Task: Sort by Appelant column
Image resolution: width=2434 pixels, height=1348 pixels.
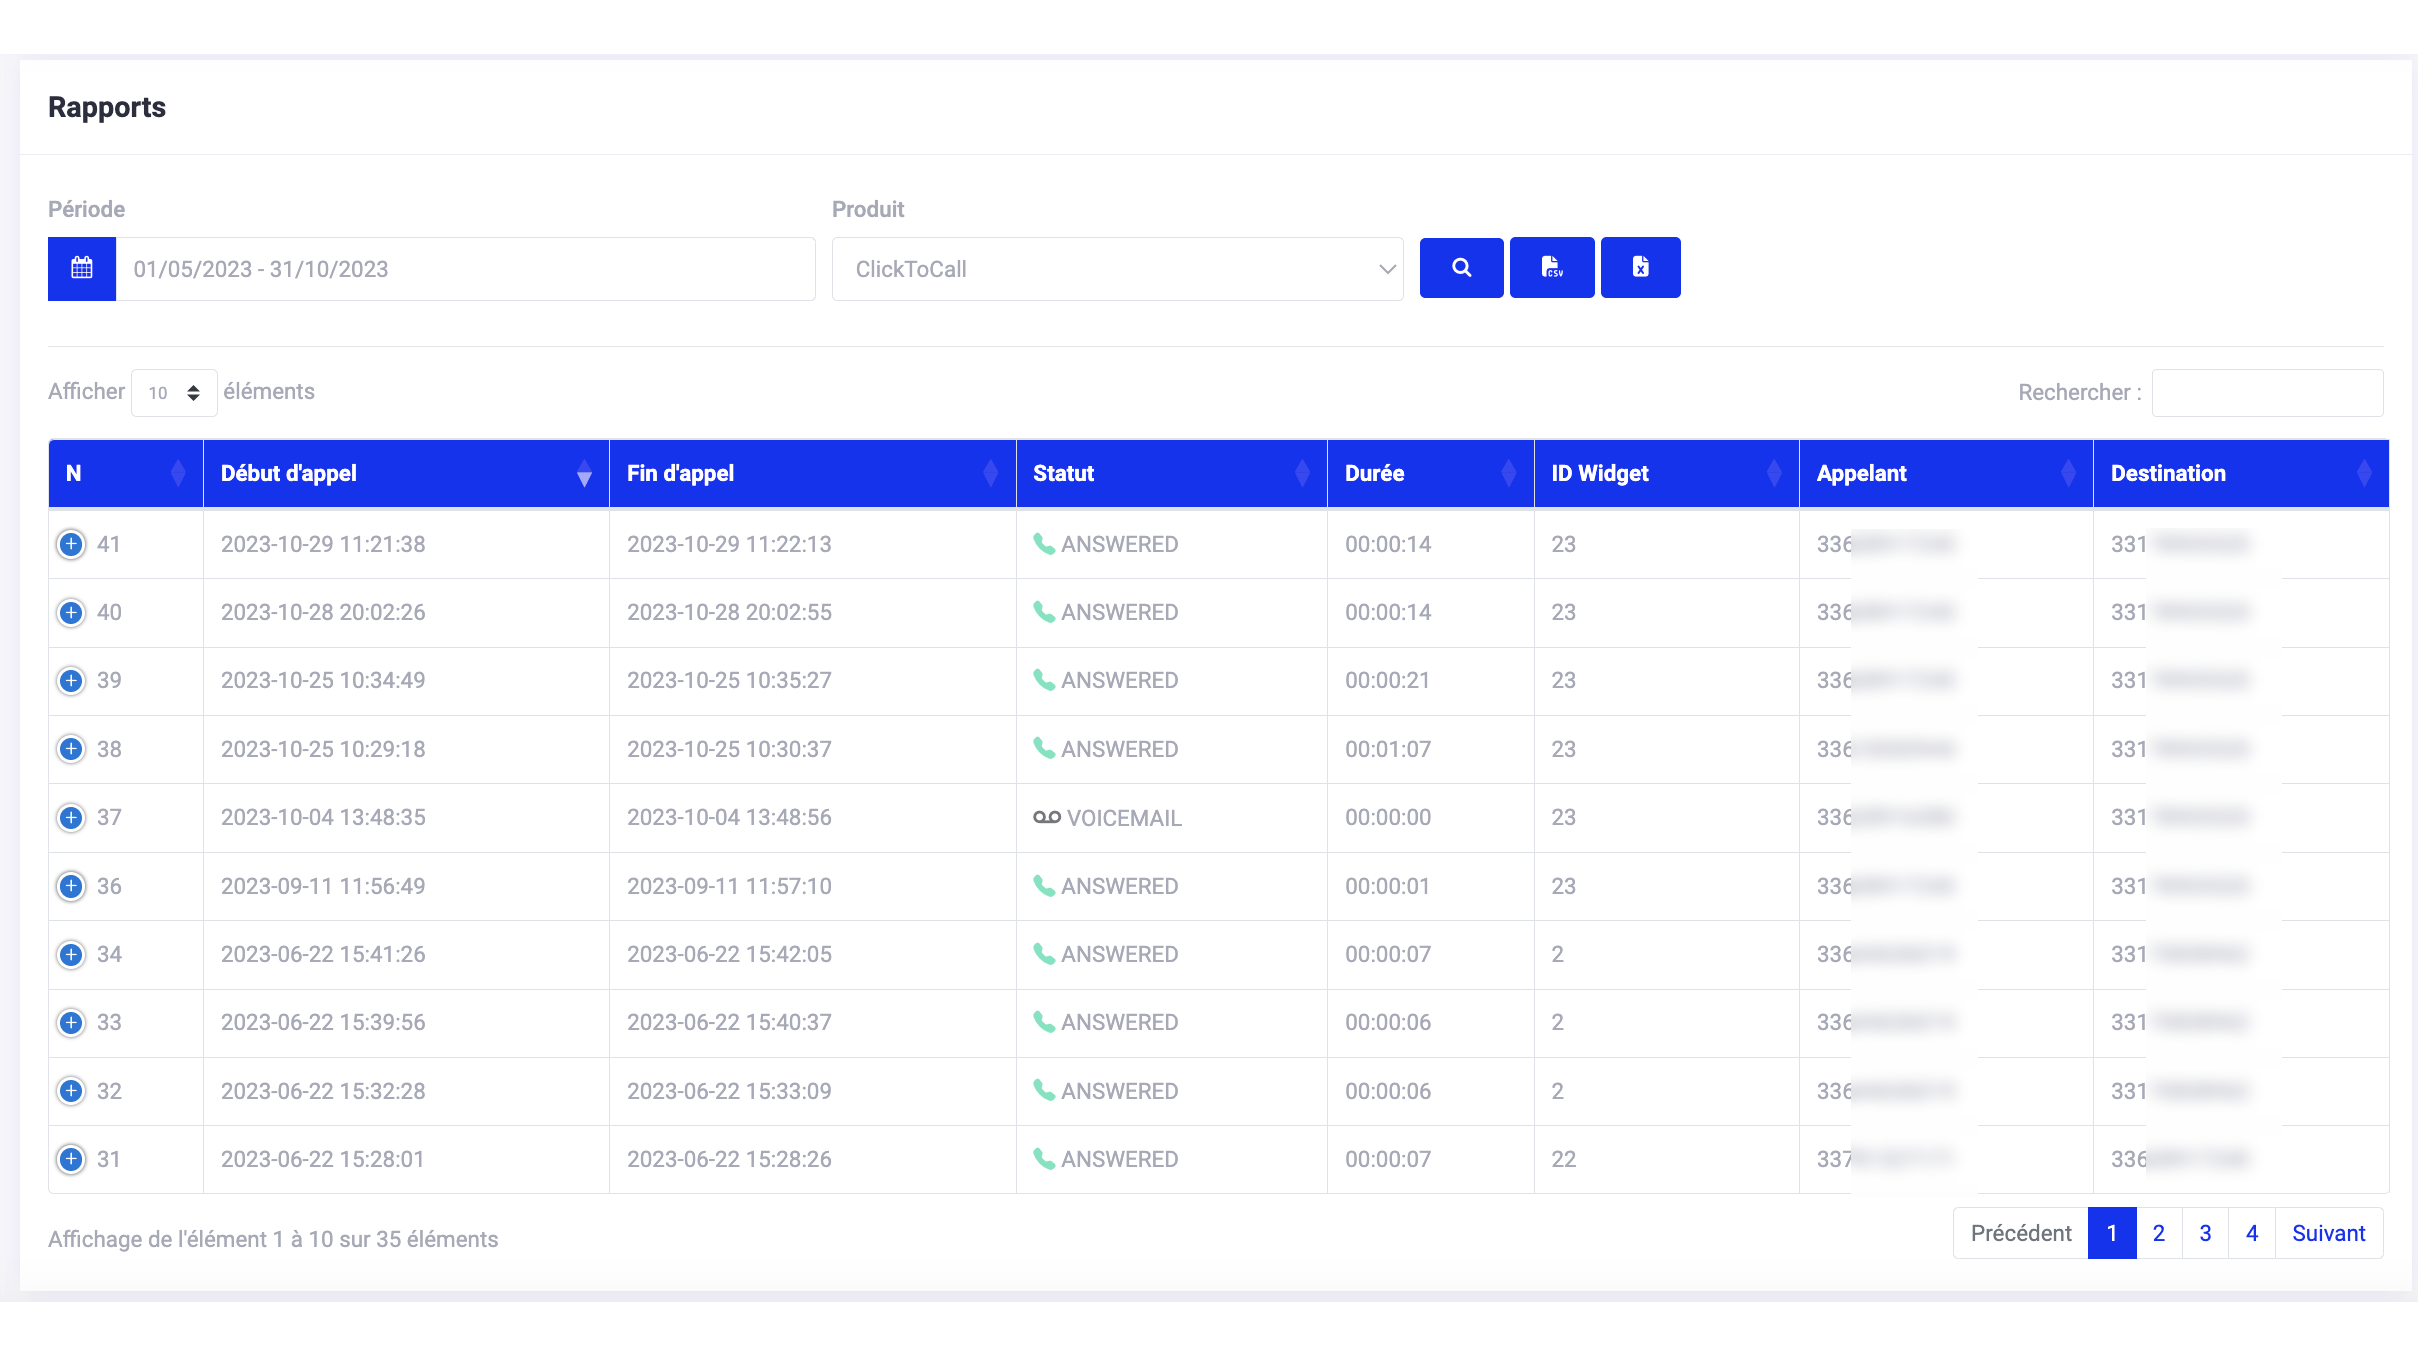Action: pos(1945,473)
